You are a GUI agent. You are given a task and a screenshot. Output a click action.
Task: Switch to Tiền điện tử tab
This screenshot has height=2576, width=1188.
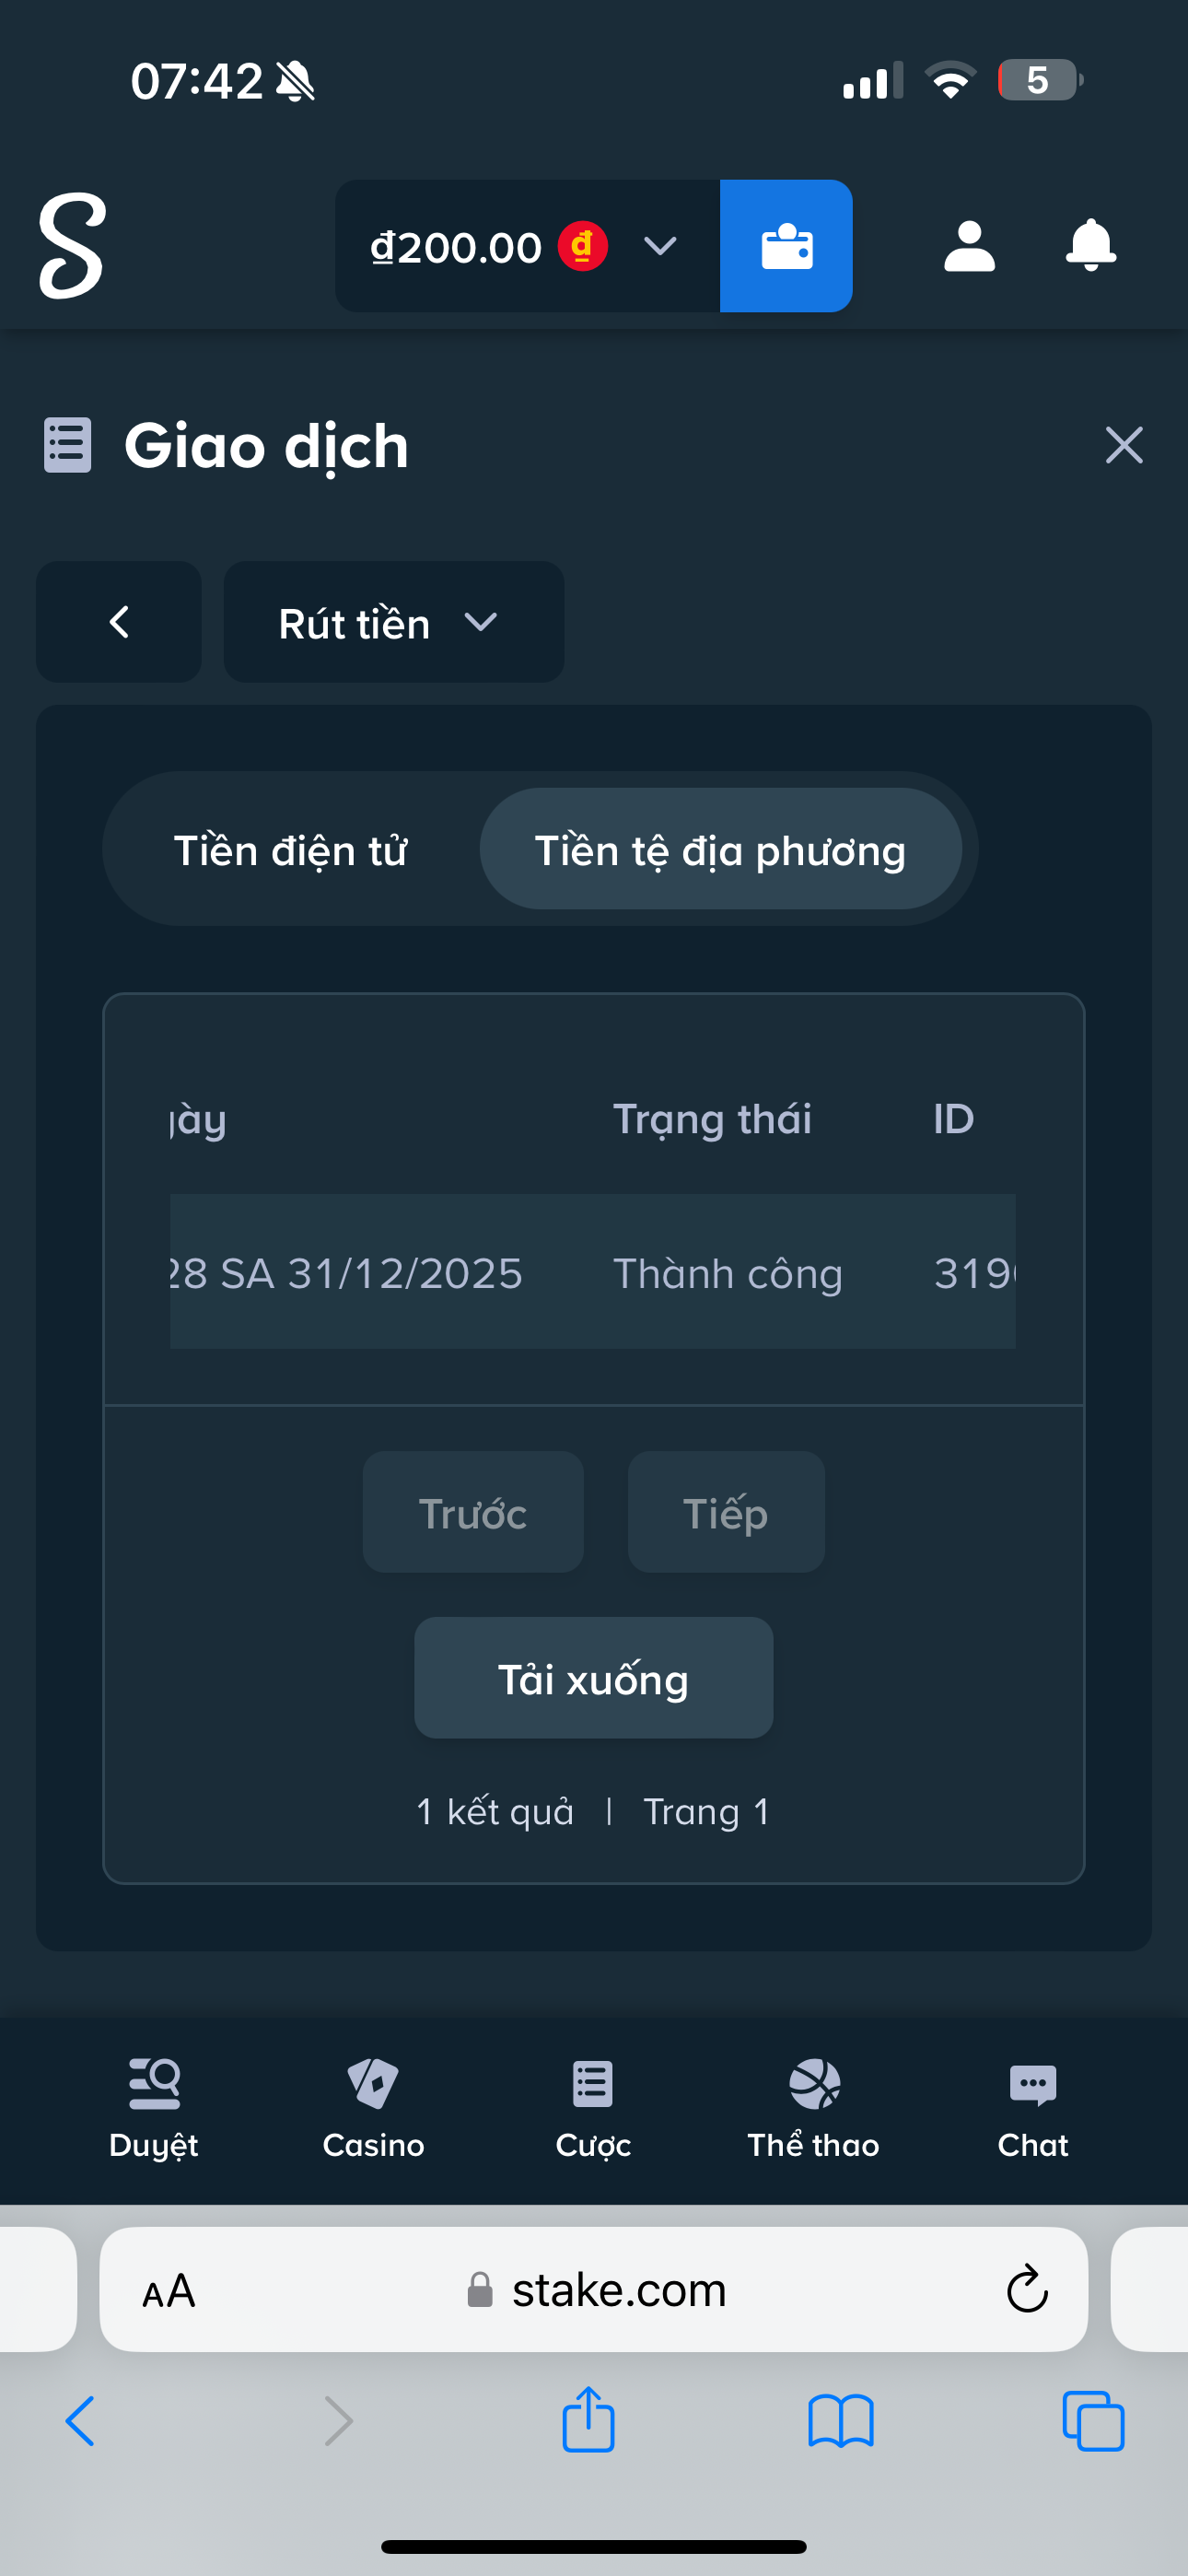pos(290,850)
